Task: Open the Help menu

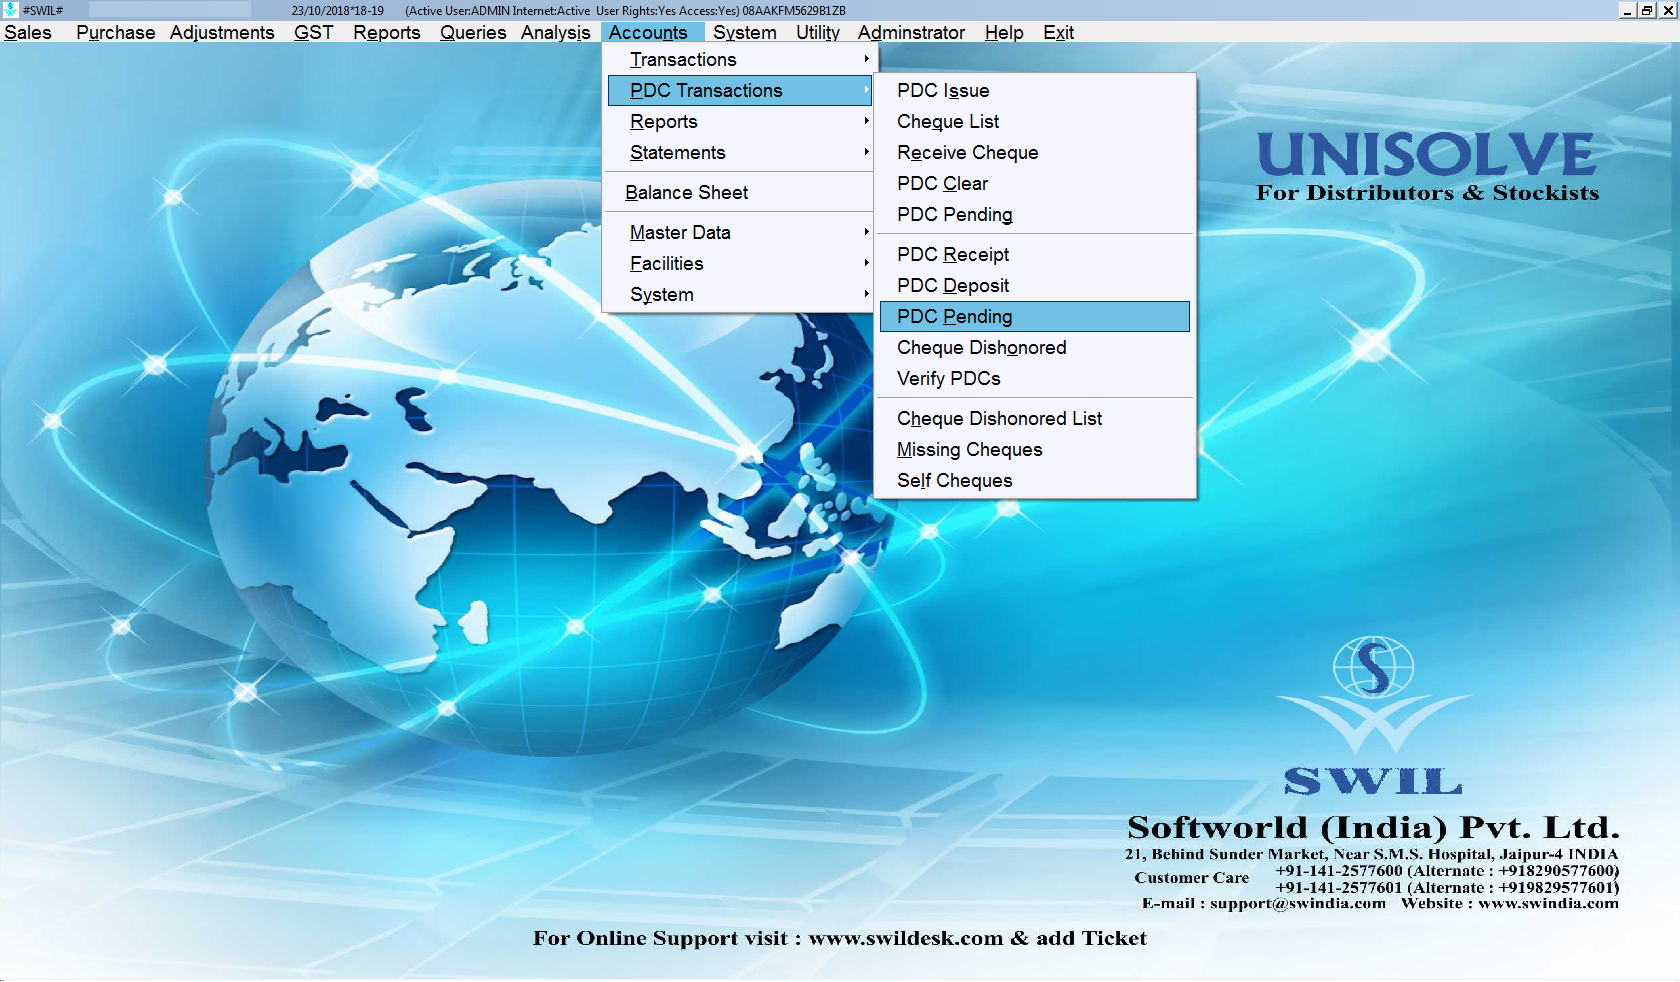Action: pos(1004,33)
